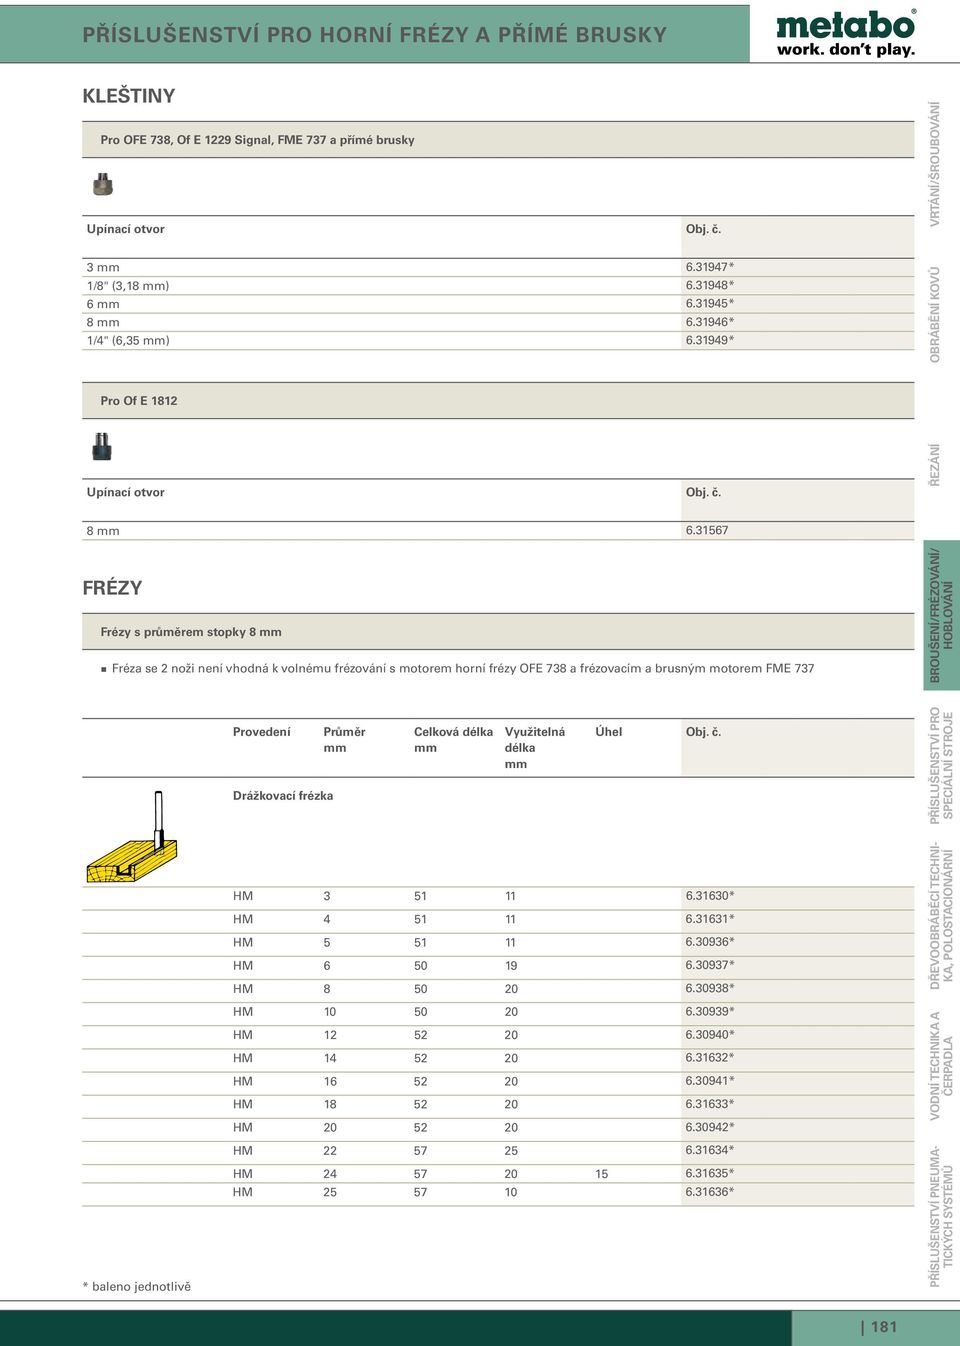The width and height of the screenshot is (960, 1346).
Task: Click the collet image under Pro Of E 1812
Action: (102, 446)
